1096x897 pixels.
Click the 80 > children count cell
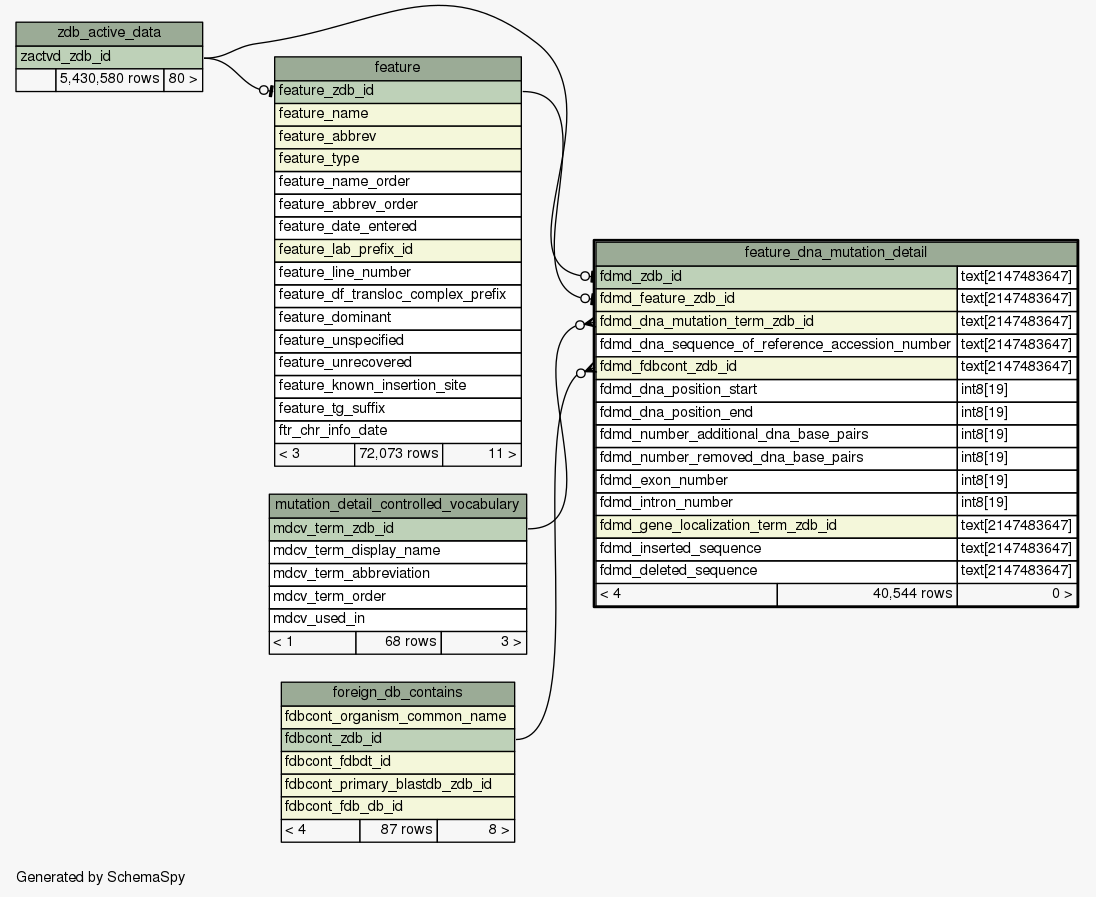[183, 79]
